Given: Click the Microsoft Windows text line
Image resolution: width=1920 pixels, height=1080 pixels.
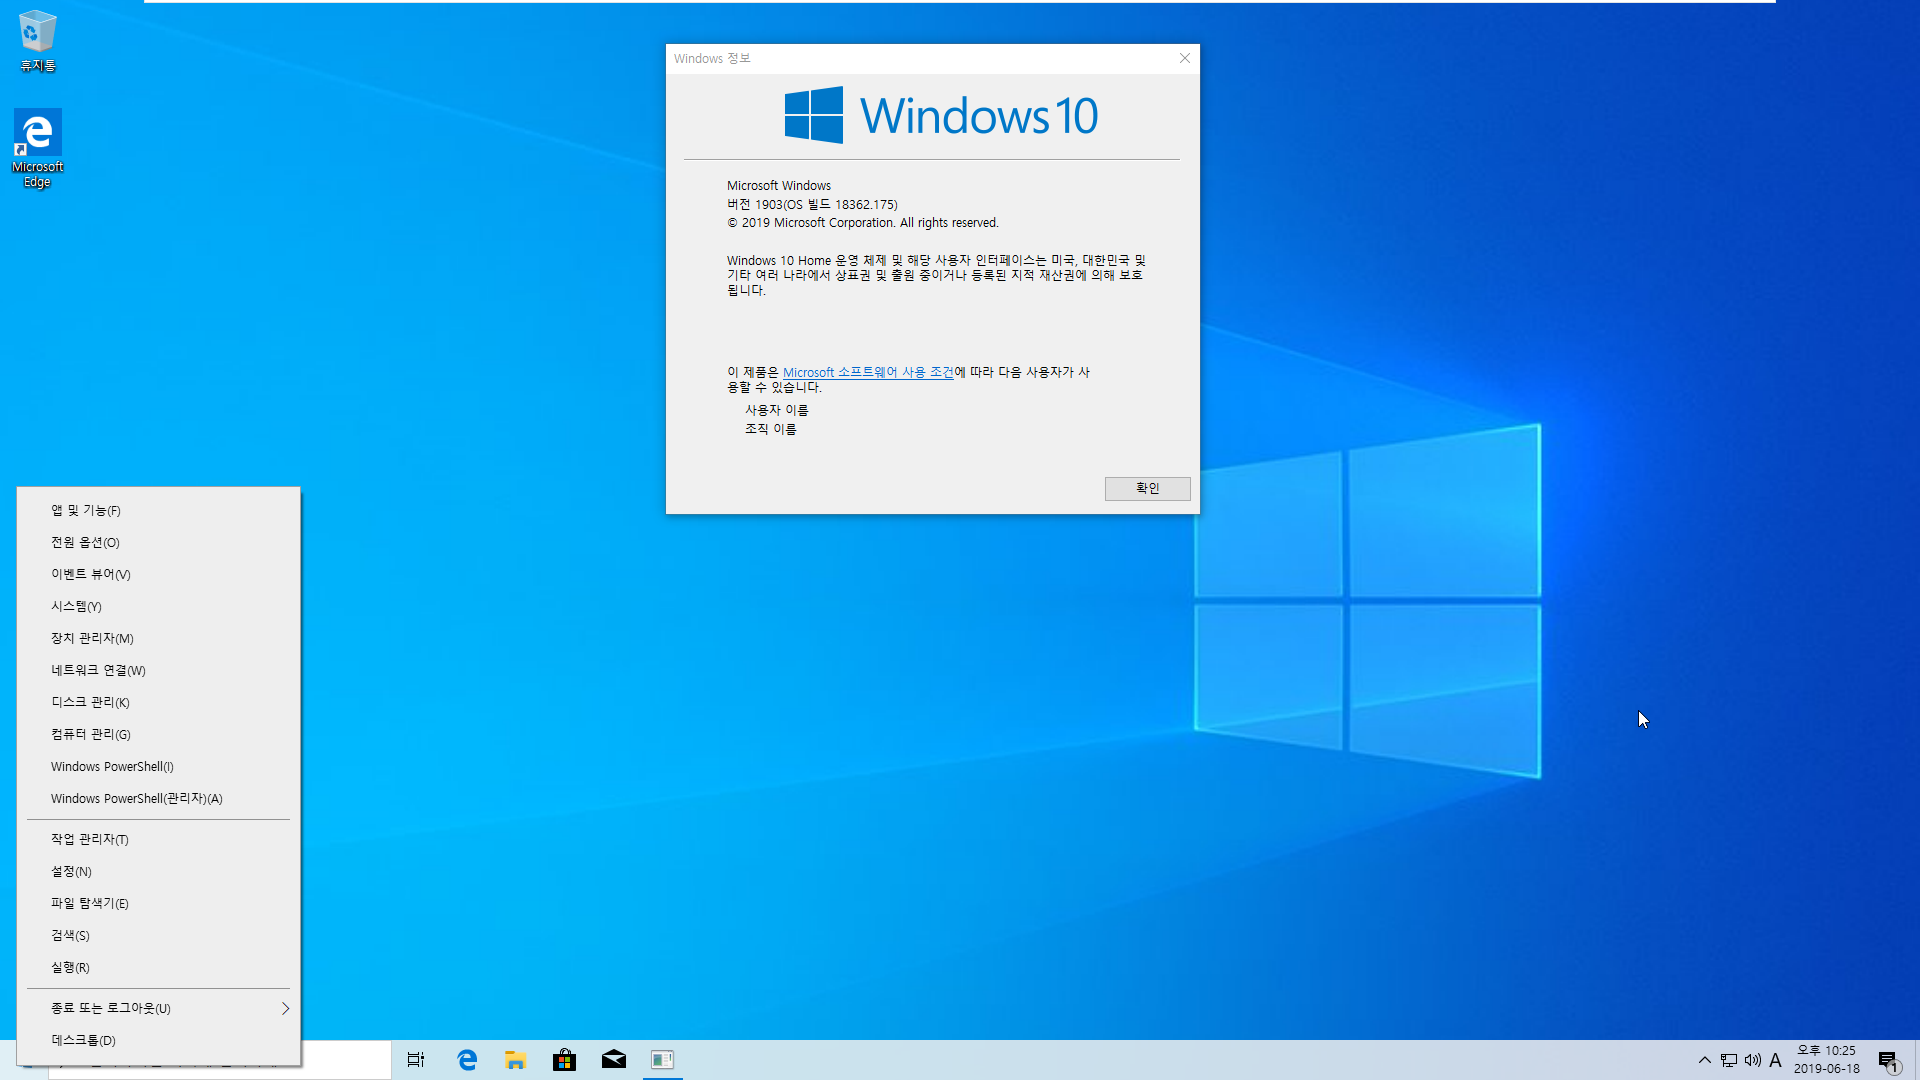Looking at the screenshot, I should 779,186.
